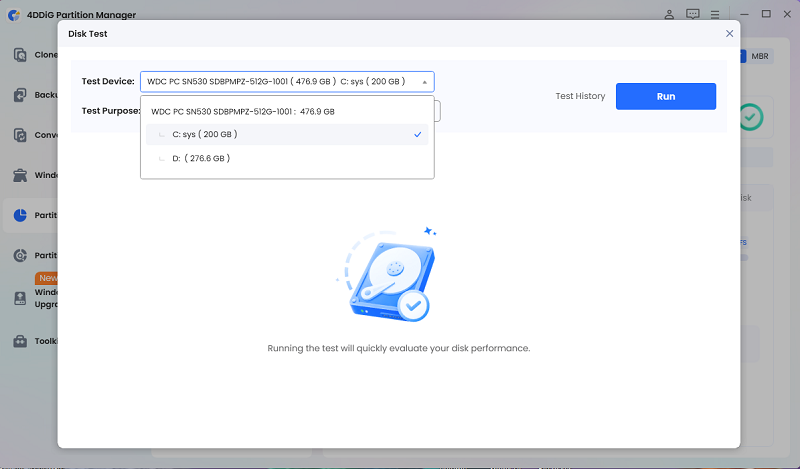800x469 pixels.
Task: Collapse the Test Device dropdown arrow
Action: point(424,82)
